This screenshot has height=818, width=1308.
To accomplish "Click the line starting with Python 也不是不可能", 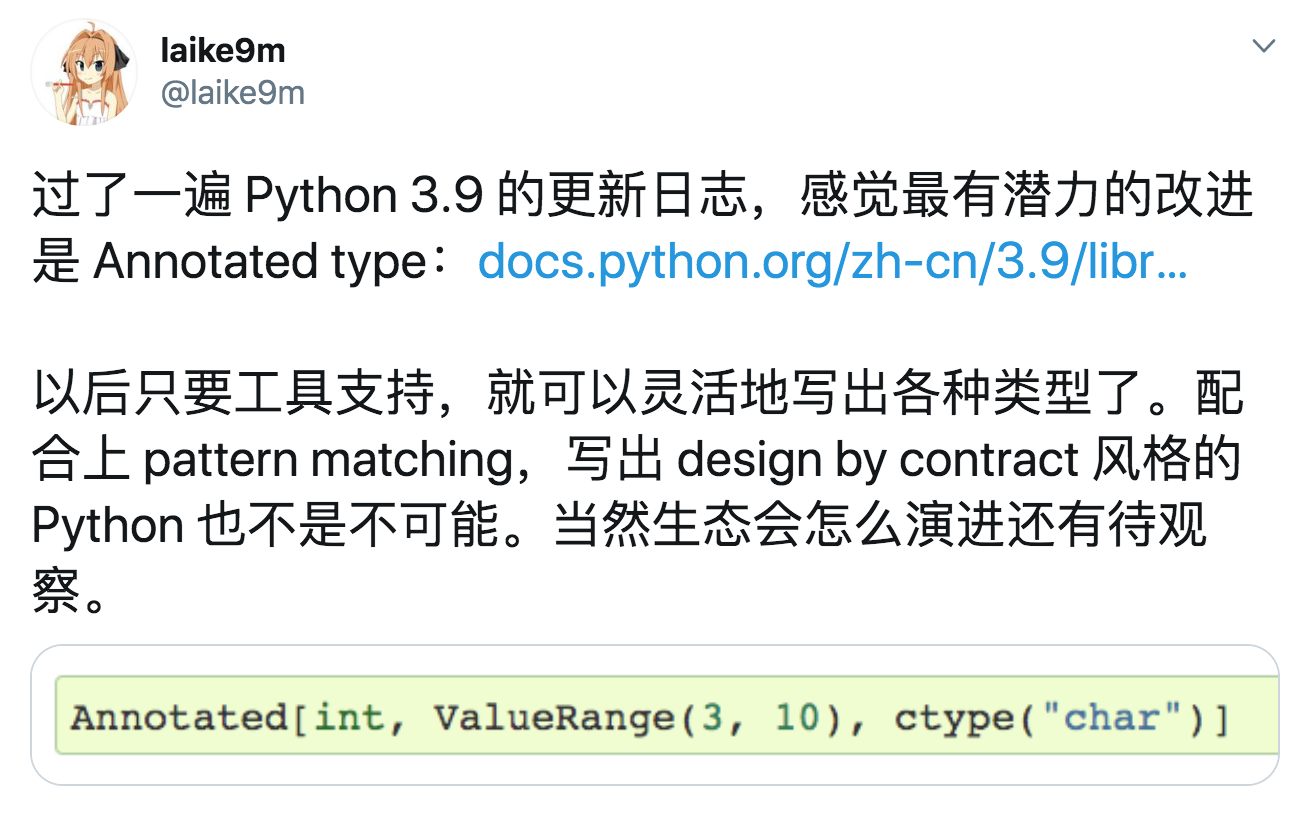I will (620, 526).
